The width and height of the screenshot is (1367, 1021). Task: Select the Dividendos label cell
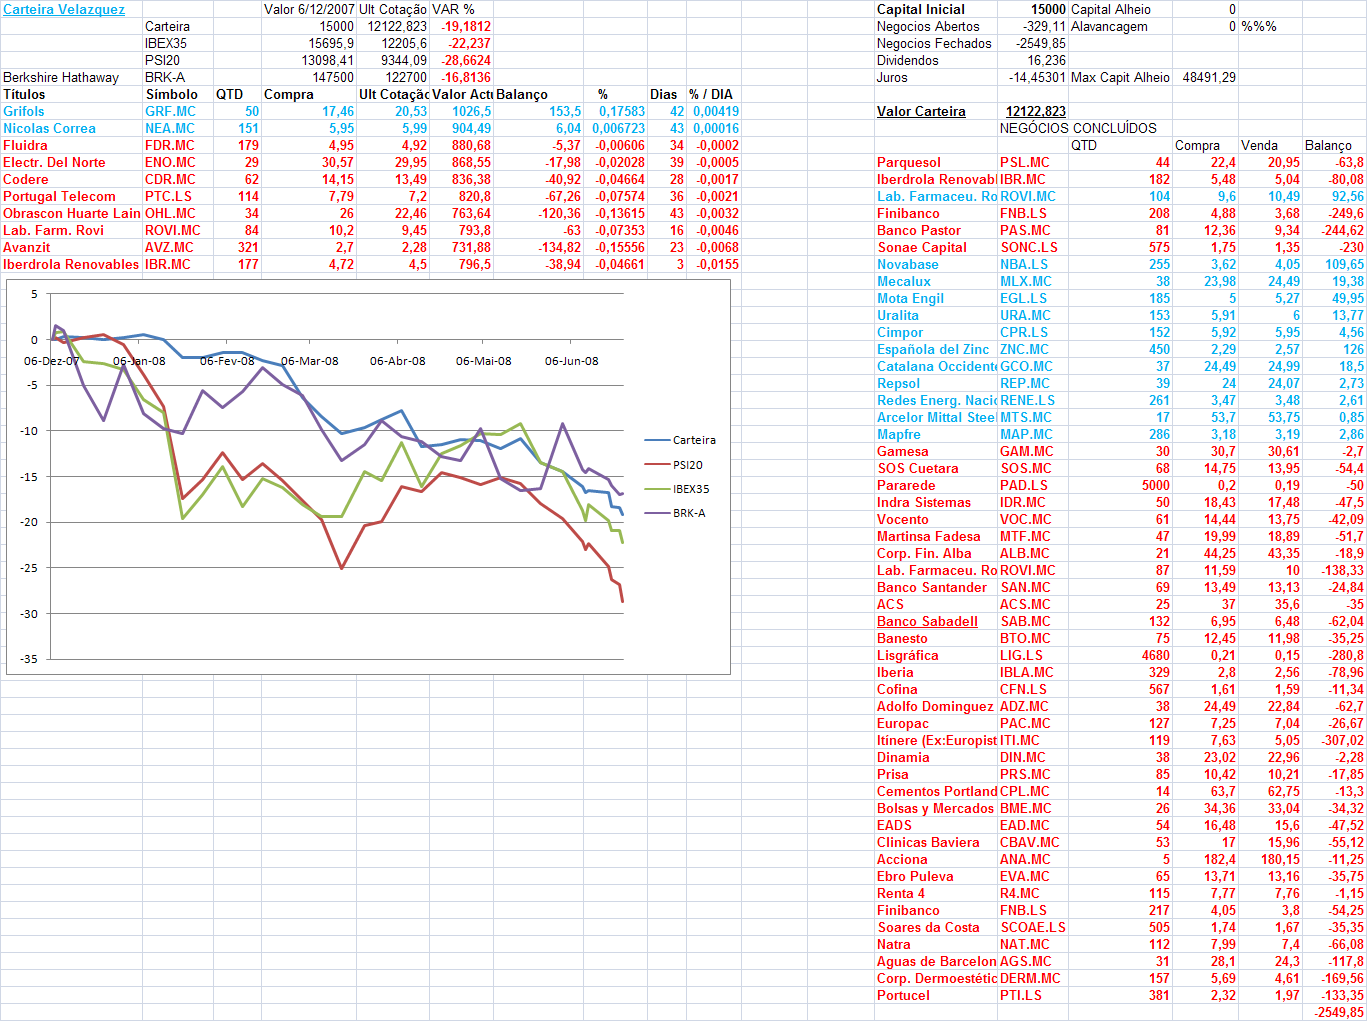pos(908,61)
